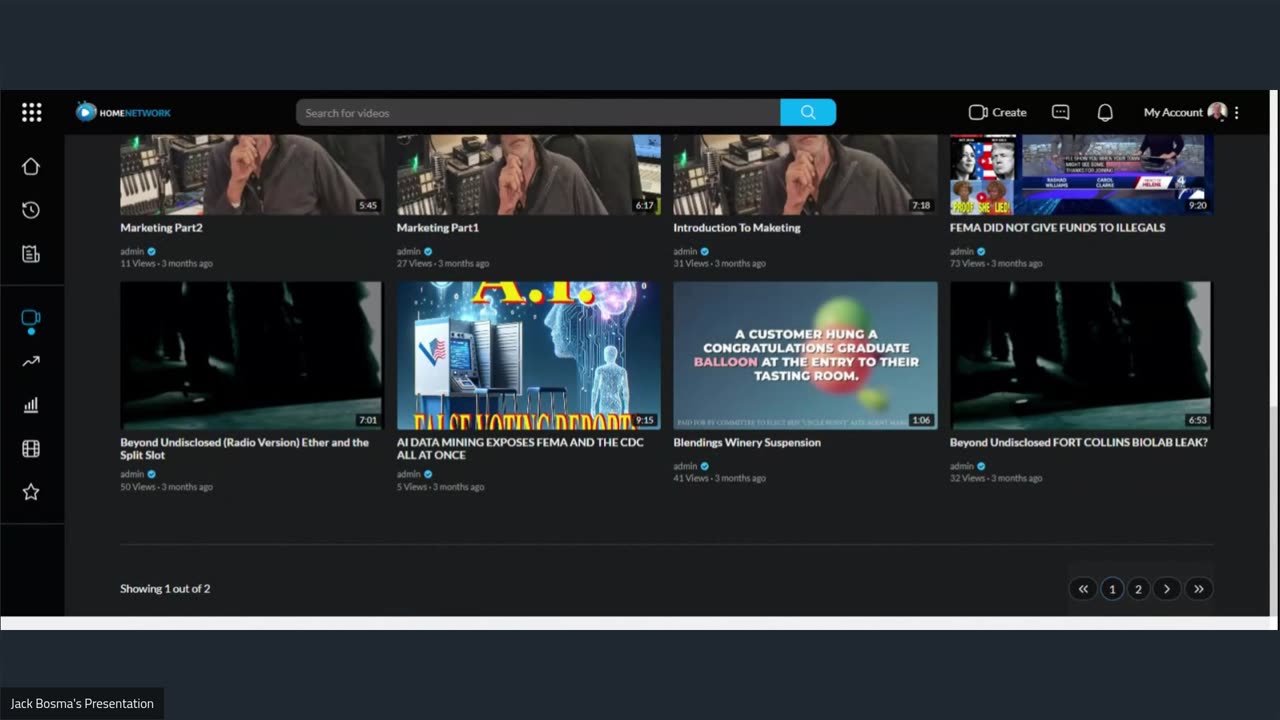Click 73 Views 3 months ago text
Viewport: 1280px width, 720px height.
click(996, 264)
